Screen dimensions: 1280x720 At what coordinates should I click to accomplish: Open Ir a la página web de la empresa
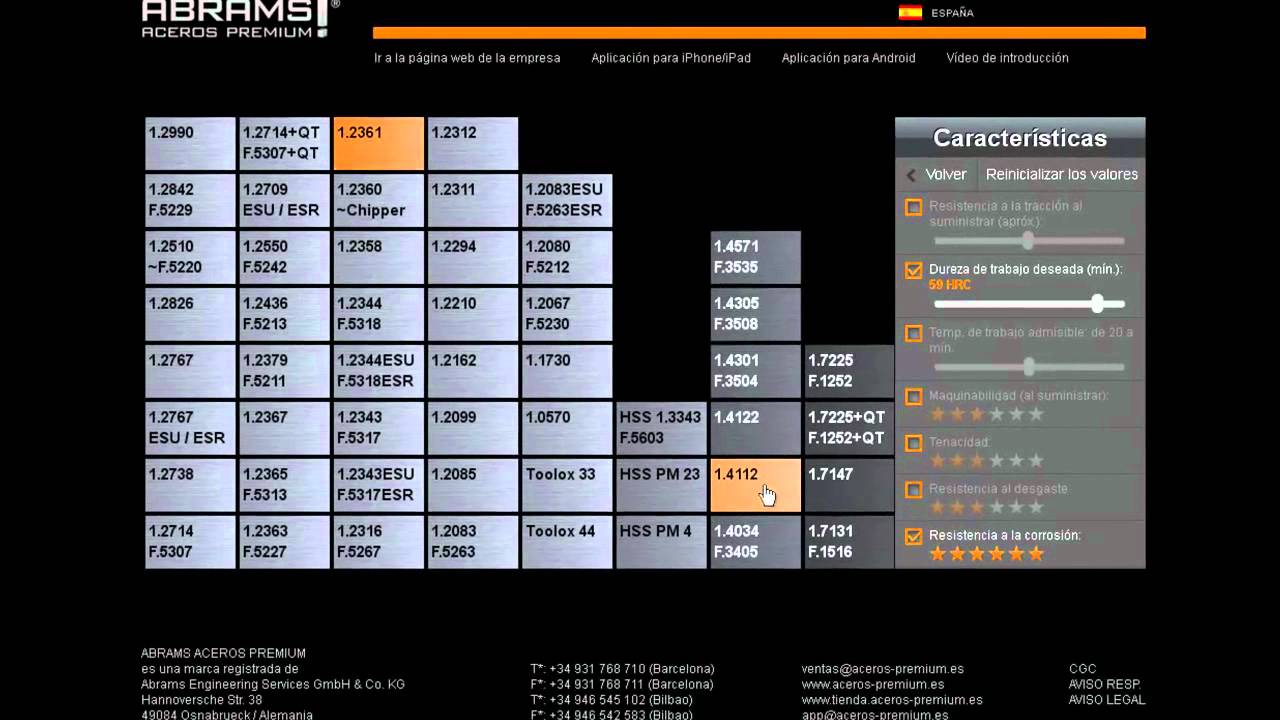click(x=467, y=58)
